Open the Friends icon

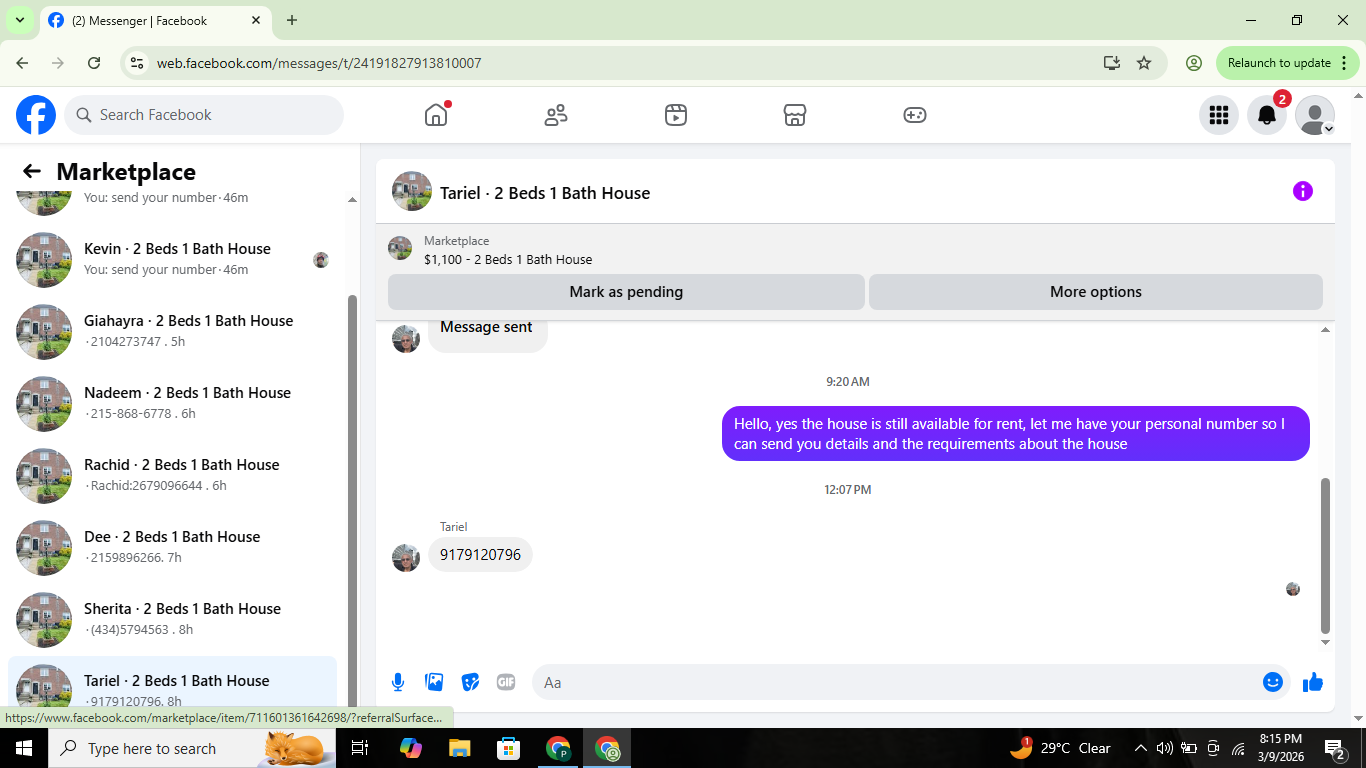coord(556,115)
